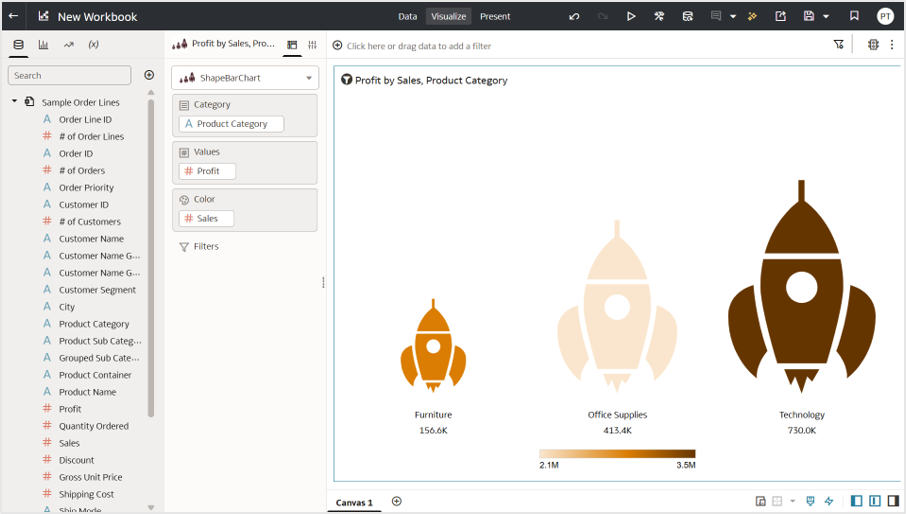906x514 pixels.
Task: Select the Canvas 1 tab
Action: [354, 502]
